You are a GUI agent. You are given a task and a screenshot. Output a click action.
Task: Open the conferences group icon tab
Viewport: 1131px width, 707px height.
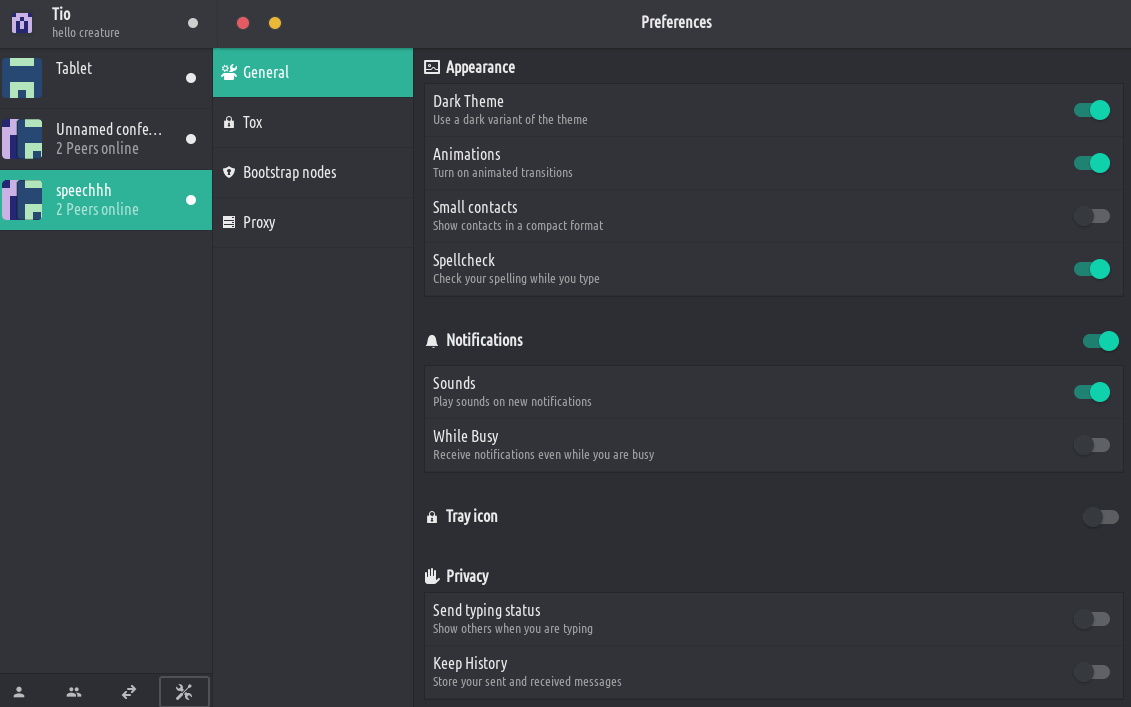tap(74, 691)
